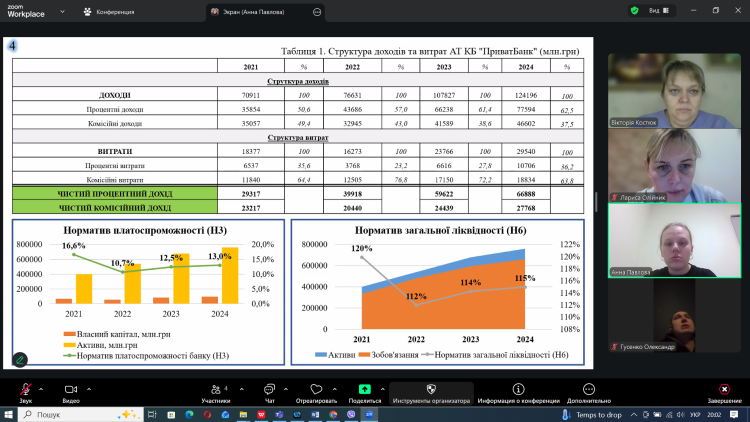Open Temps to drop weather widget

[x=591, y=415]
